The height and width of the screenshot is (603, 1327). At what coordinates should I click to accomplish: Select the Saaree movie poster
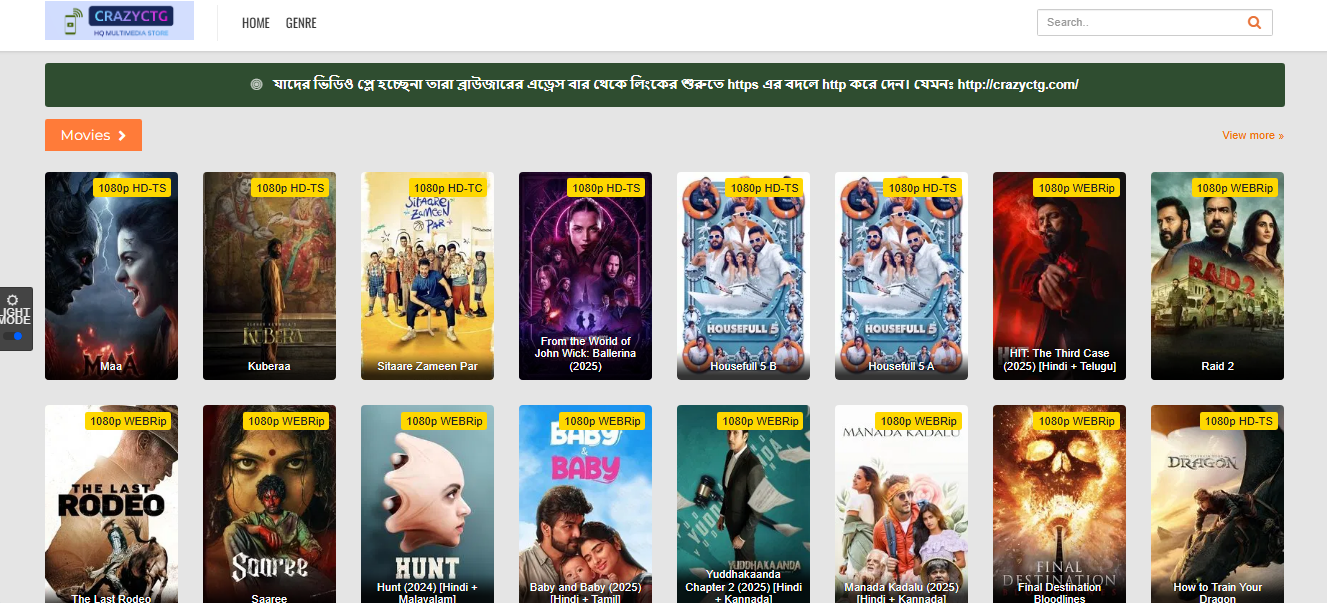coord(269,504)
